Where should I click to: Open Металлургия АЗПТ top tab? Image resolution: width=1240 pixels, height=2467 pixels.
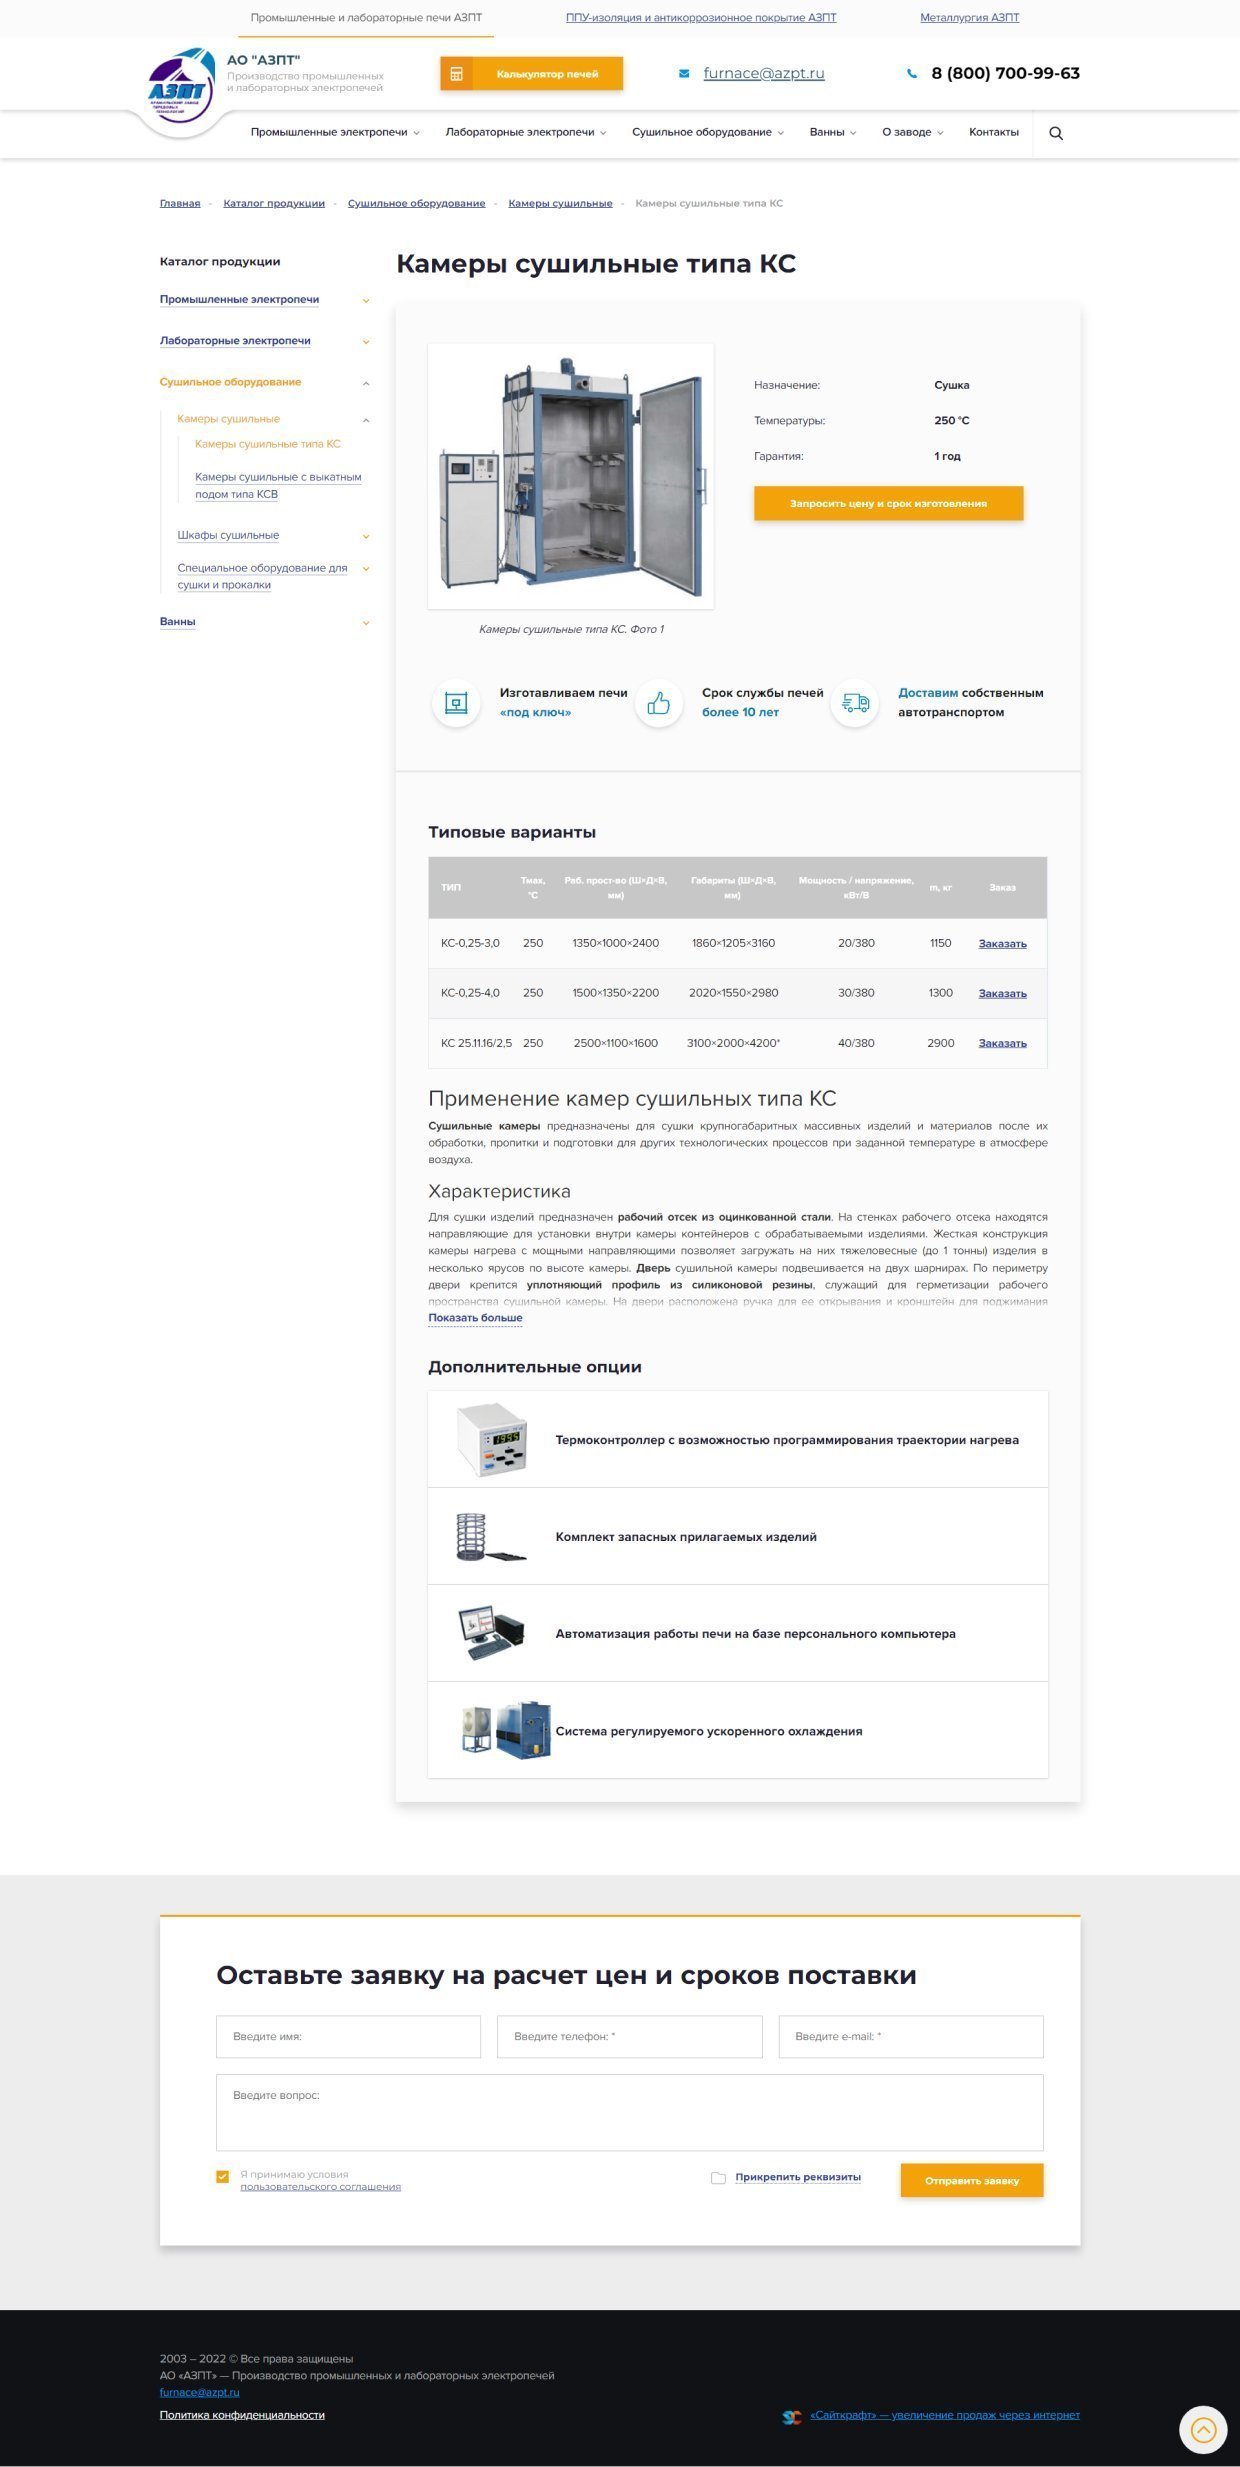click(970, 18)
